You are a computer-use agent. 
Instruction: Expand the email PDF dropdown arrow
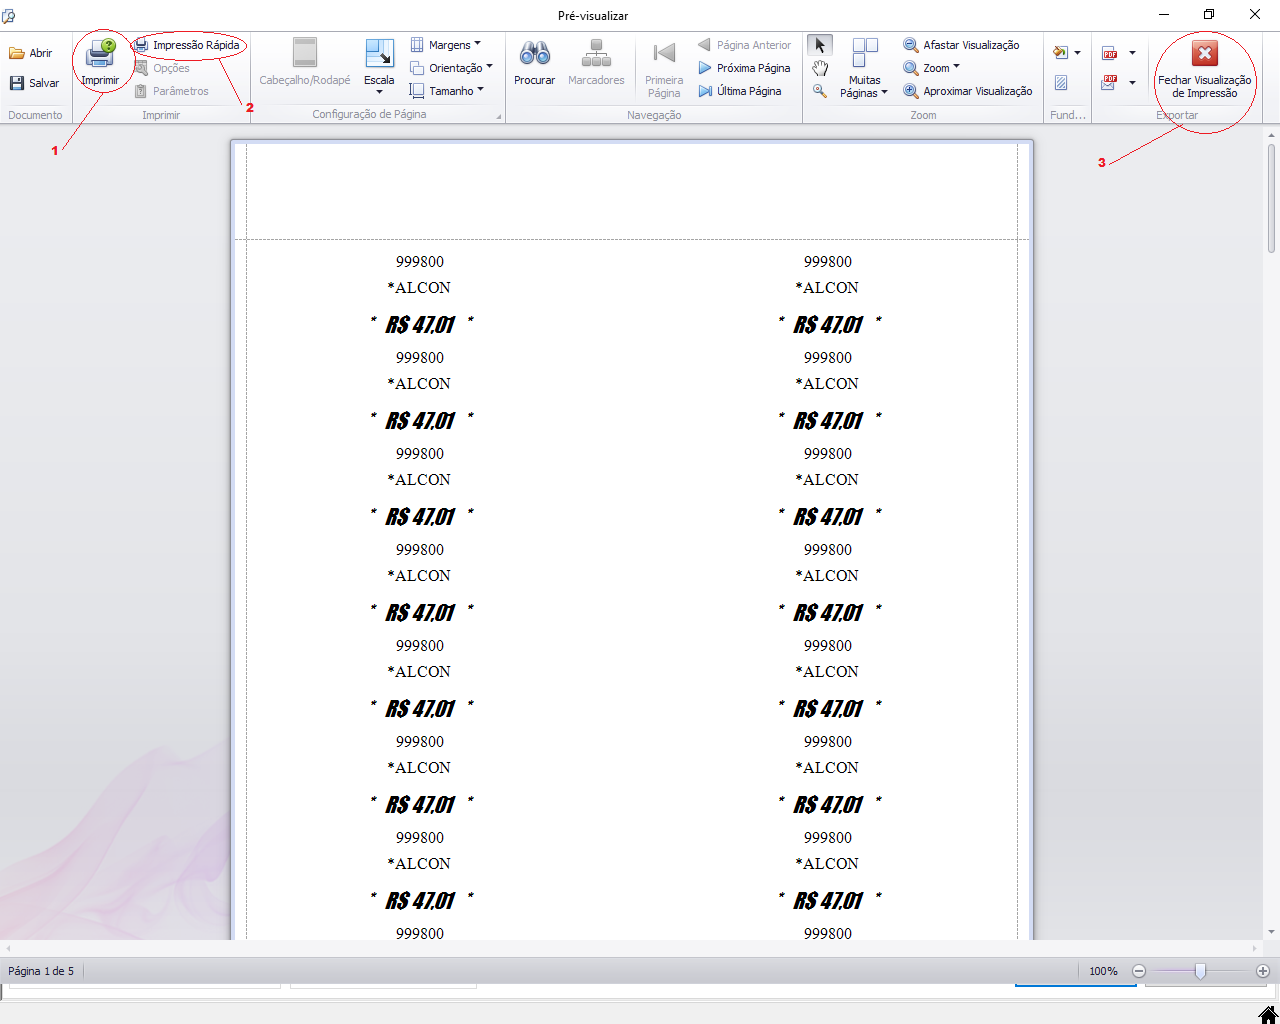point(1132,83)
